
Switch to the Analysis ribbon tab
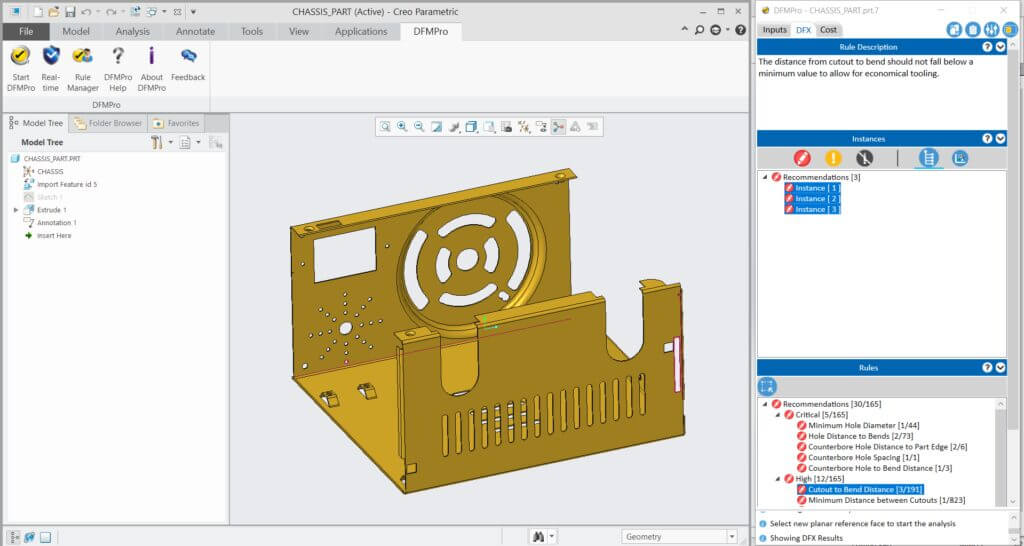point(133,31)
